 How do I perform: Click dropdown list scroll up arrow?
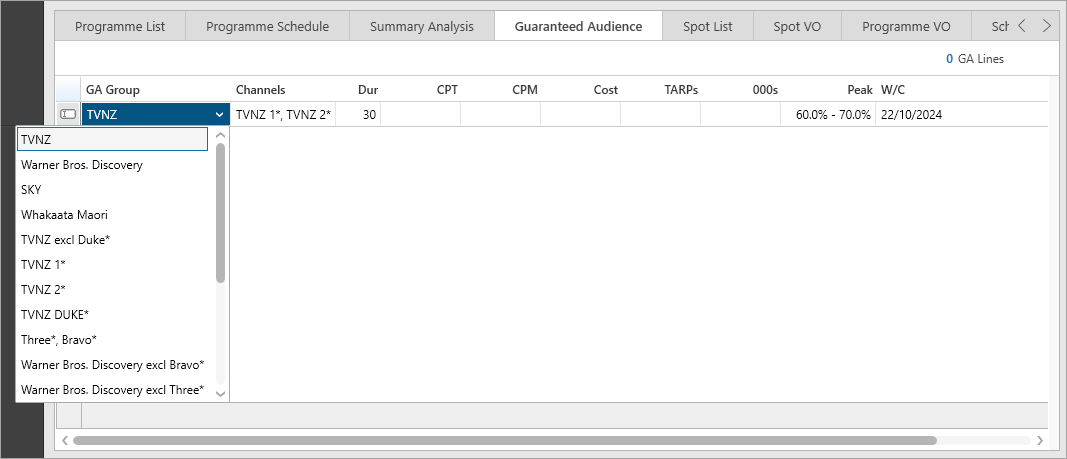220,135
